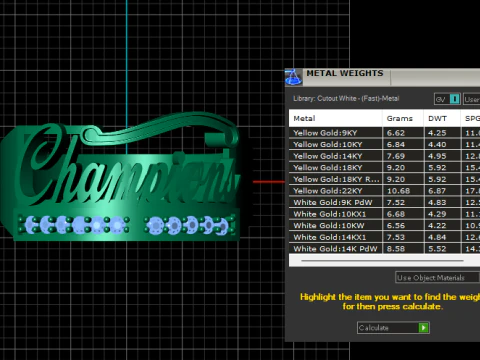The height and width of the screenshot is (360, 480).
Task: Click the 4.22 DWT value
Action: click(x=437, y=226)
